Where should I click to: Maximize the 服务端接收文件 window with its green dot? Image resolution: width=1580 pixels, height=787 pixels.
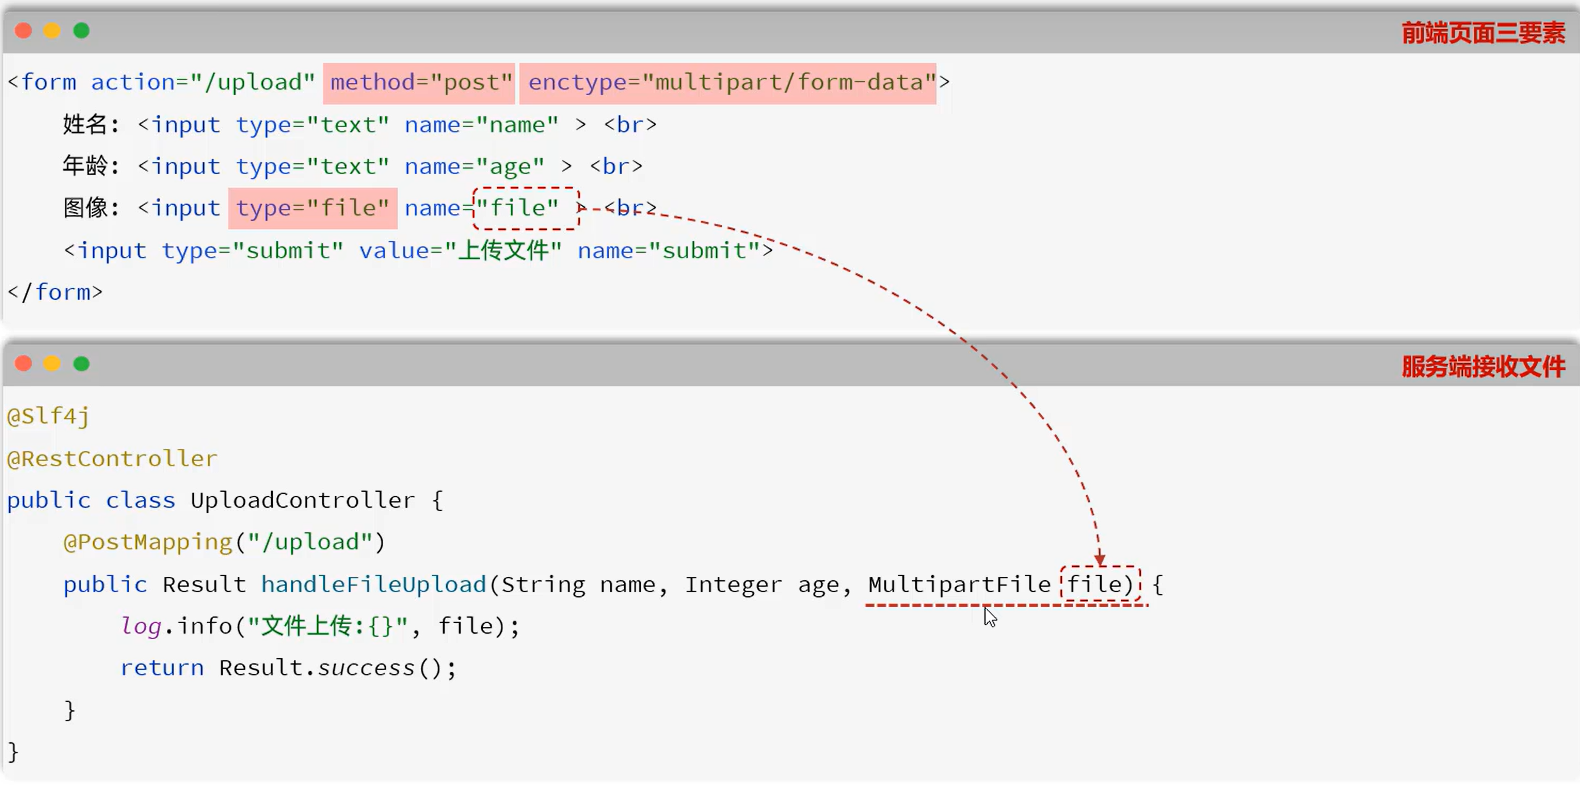82,364
